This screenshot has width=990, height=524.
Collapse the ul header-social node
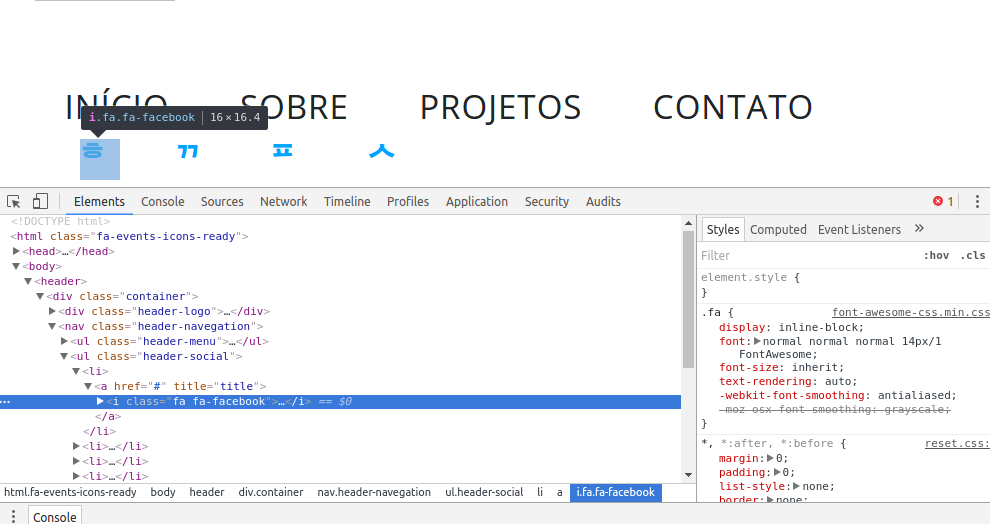point(64,356)
